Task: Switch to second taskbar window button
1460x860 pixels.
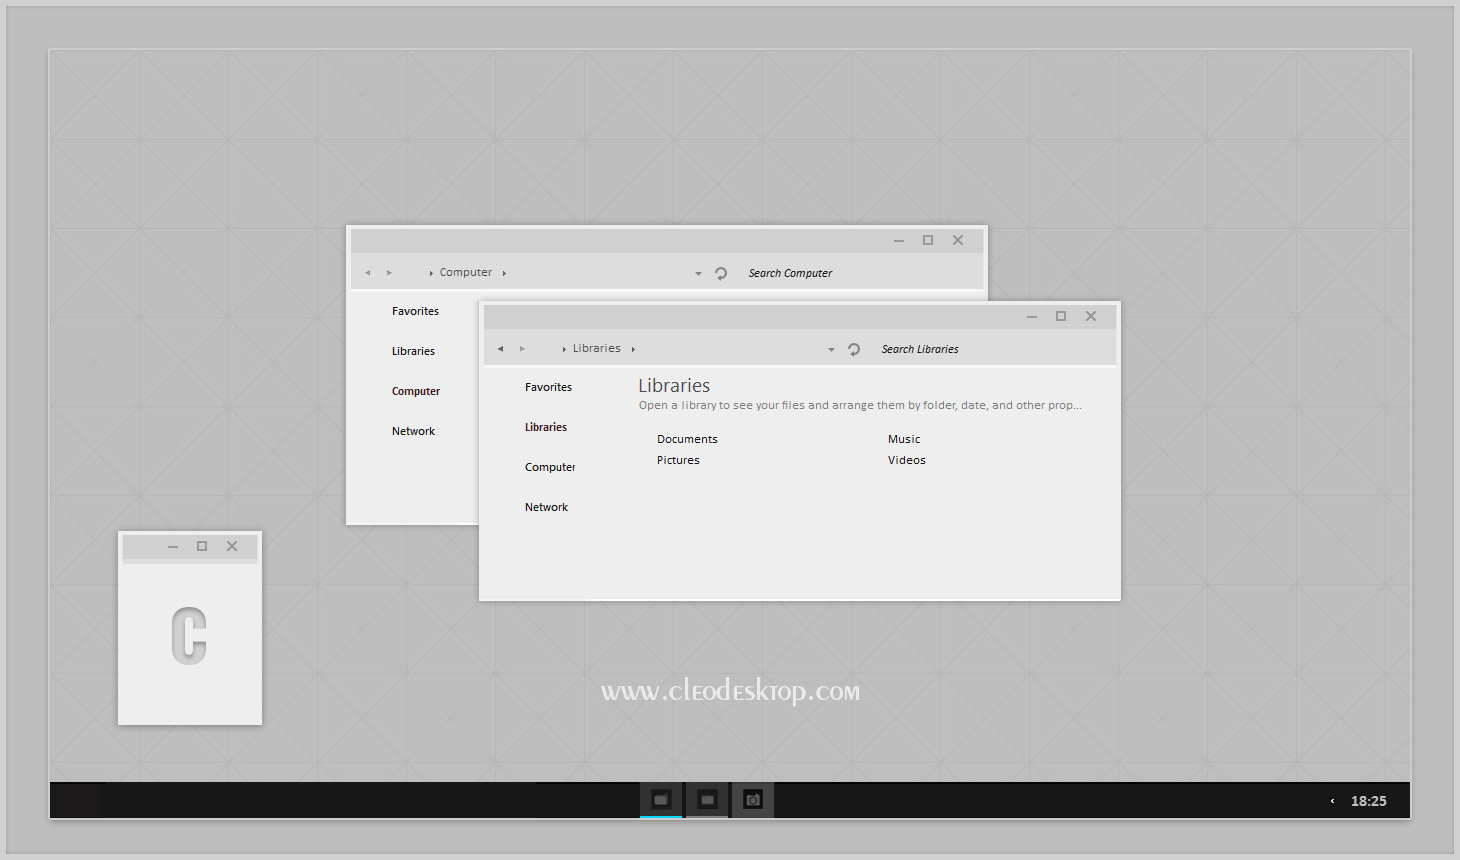Action: point(707,800)
